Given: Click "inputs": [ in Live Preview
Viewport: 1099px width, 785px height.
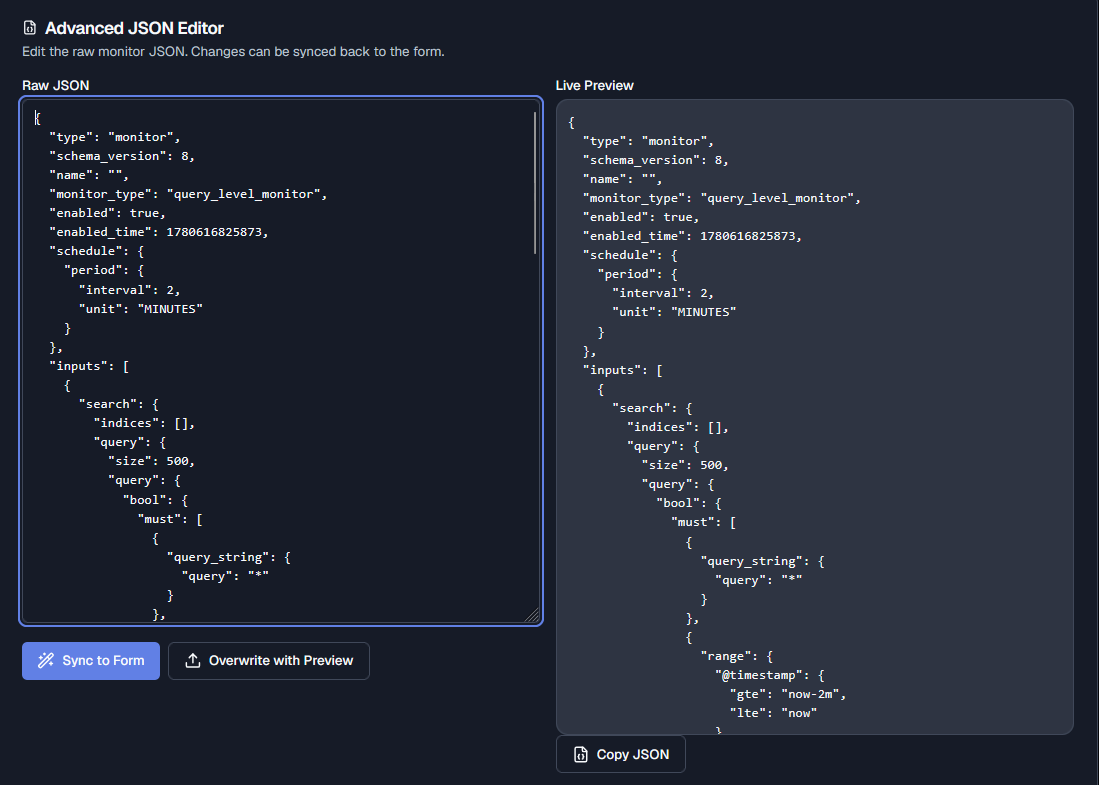Looking at the screenshot, I should 623,370.
